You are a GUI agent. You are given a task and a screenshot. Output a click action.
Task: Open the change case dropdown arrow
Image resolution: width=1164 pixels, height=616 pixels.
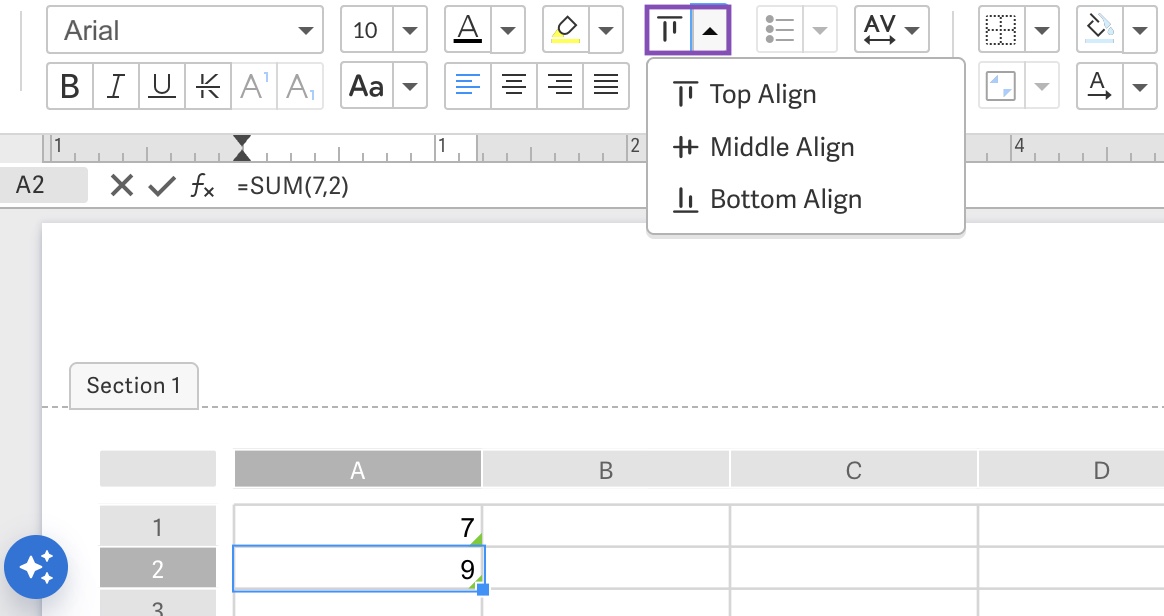click(x=410, y=86)
